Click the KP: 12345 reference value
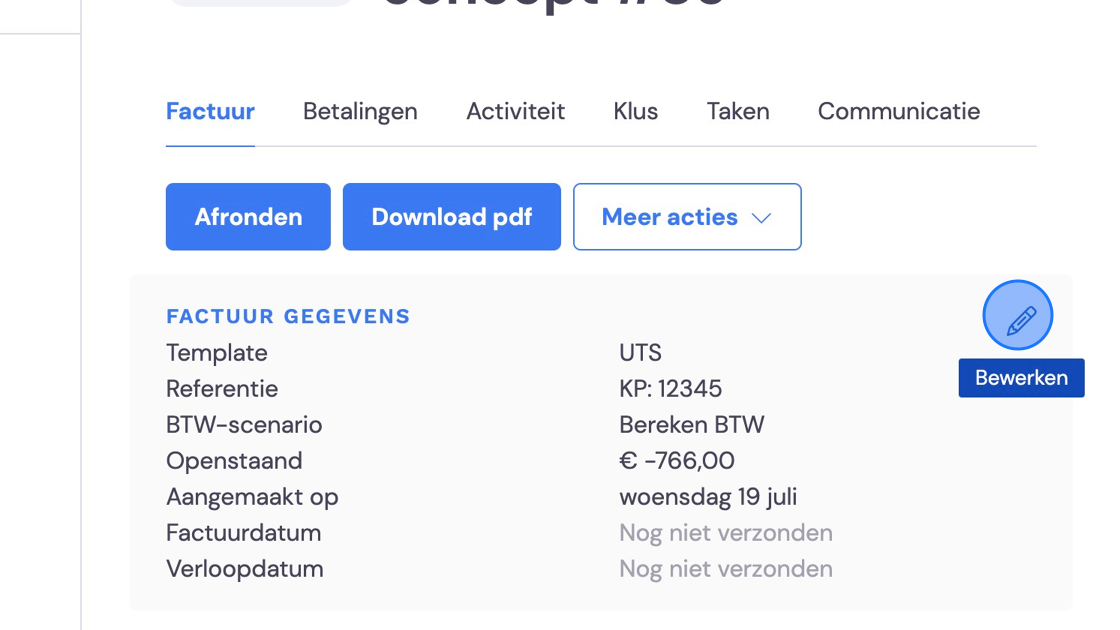Screen dimensions: 1120x630 671,389
